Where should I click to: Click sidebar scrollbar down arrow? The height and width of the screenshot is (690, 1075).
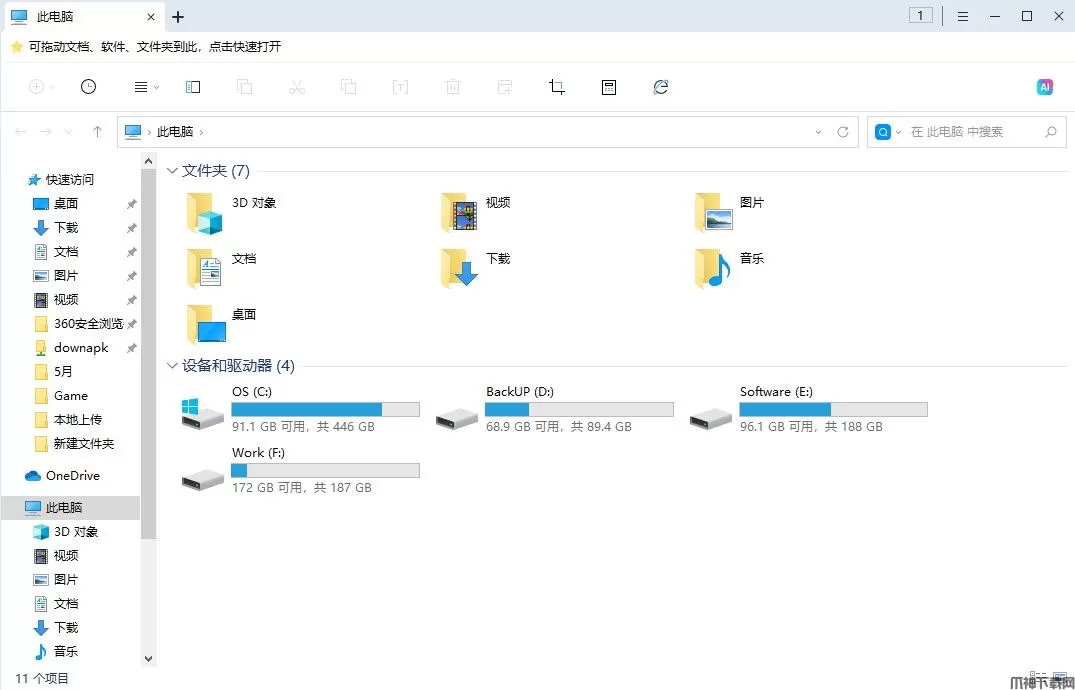pyautogui.click(x=148, y=658)
